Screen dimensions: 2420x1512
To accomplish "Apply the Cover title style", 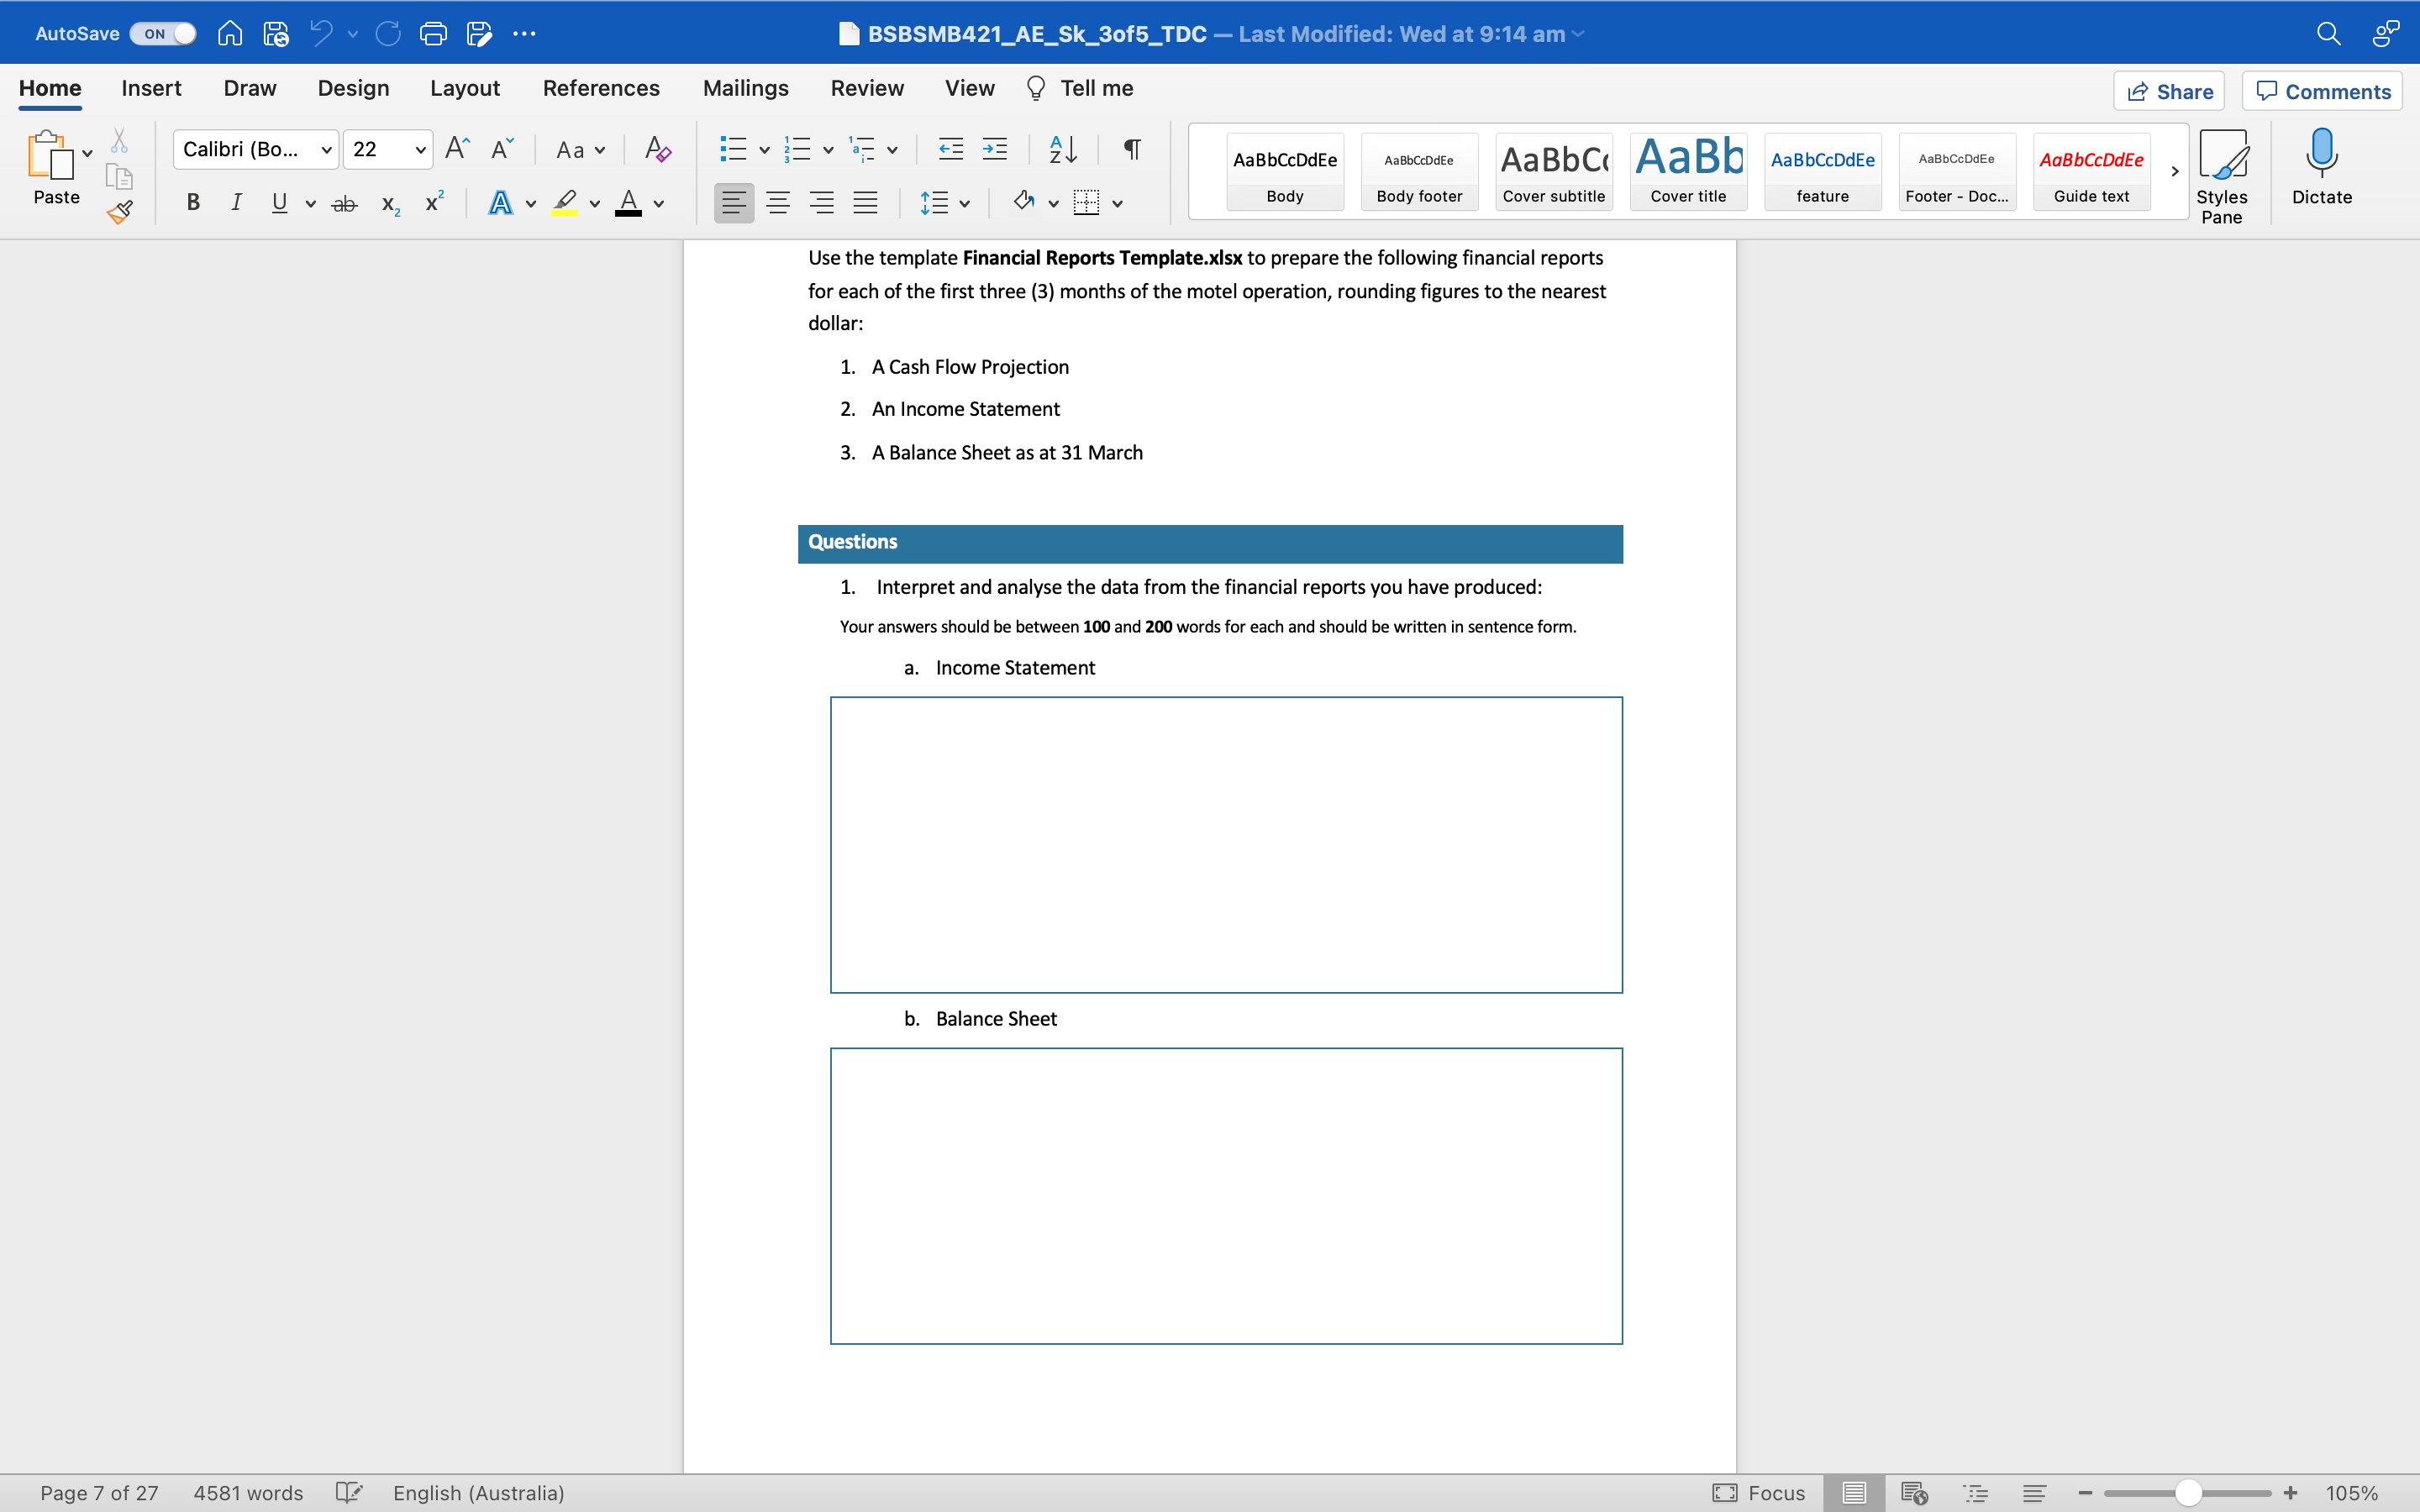I will pos(1687,171).
